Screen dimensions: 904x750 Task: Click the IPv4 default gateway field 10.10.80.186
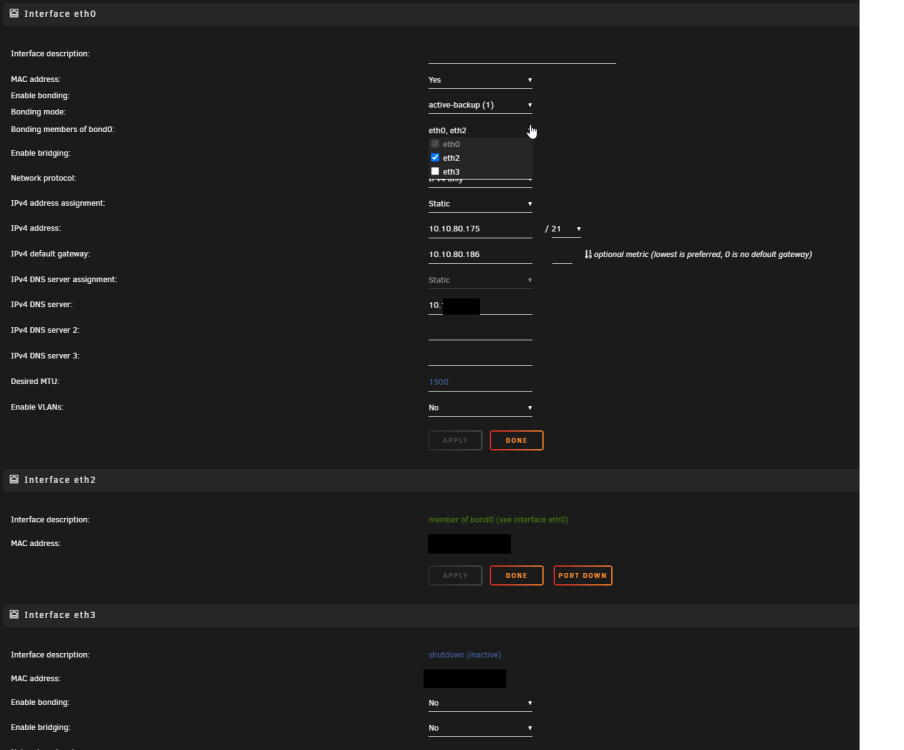(480, 254)
